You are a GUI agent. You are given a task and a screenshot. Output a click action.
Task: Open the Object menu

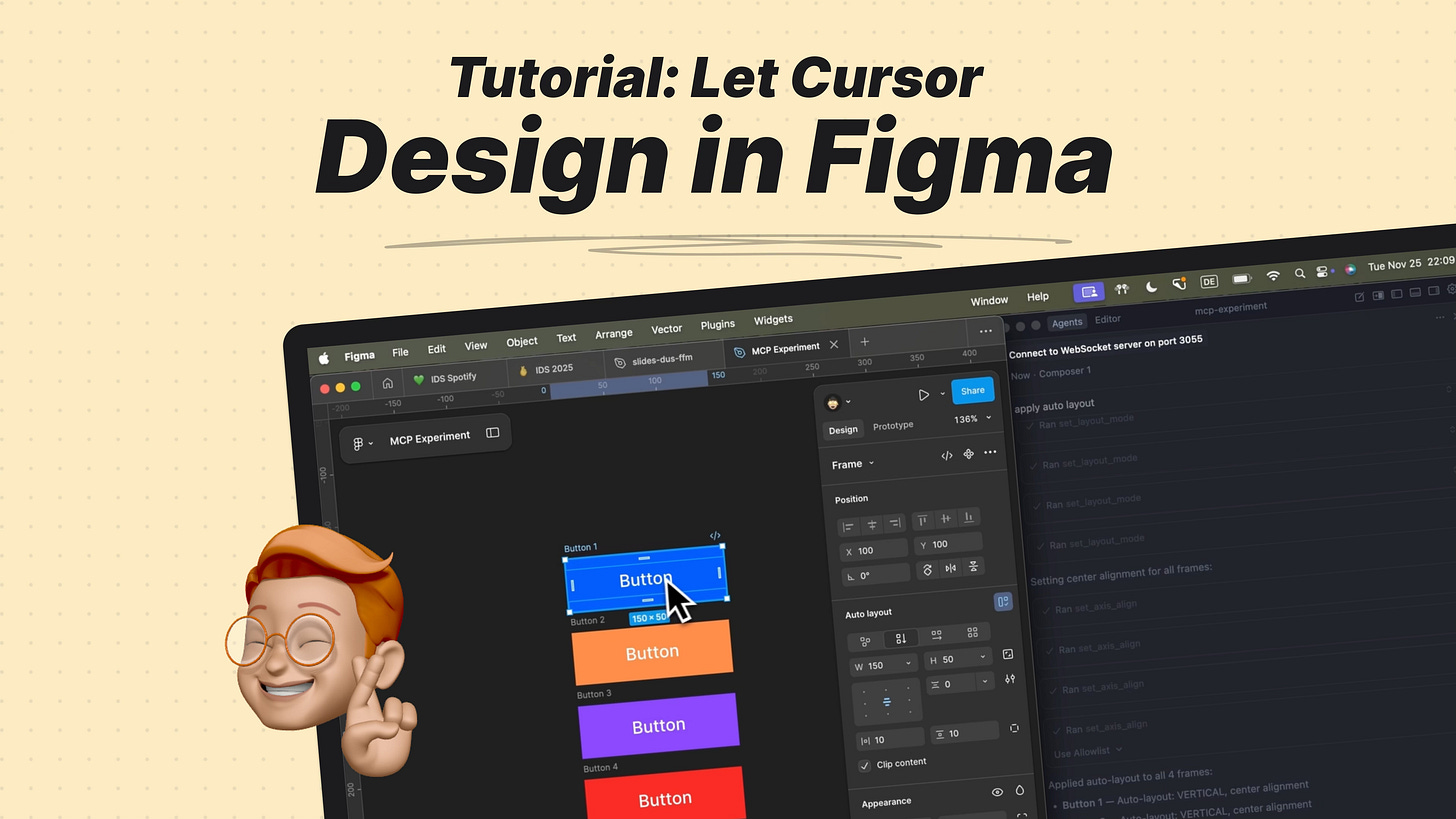(522, 341)
